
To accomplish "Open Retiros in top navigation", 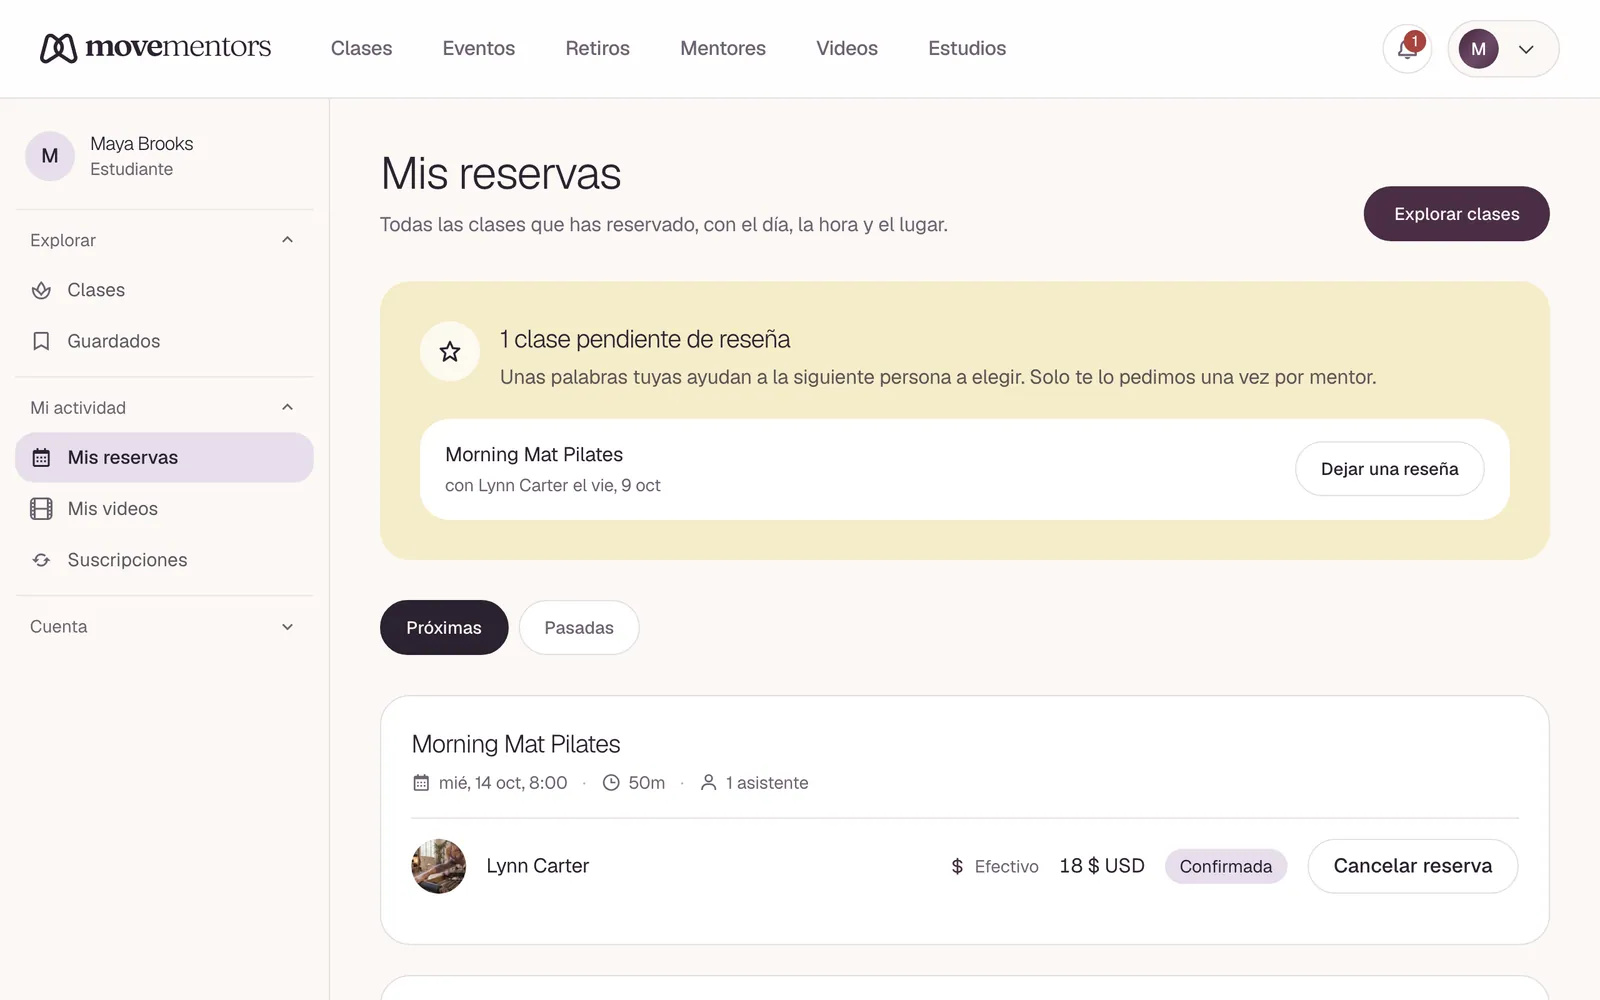I will (598, 48).
